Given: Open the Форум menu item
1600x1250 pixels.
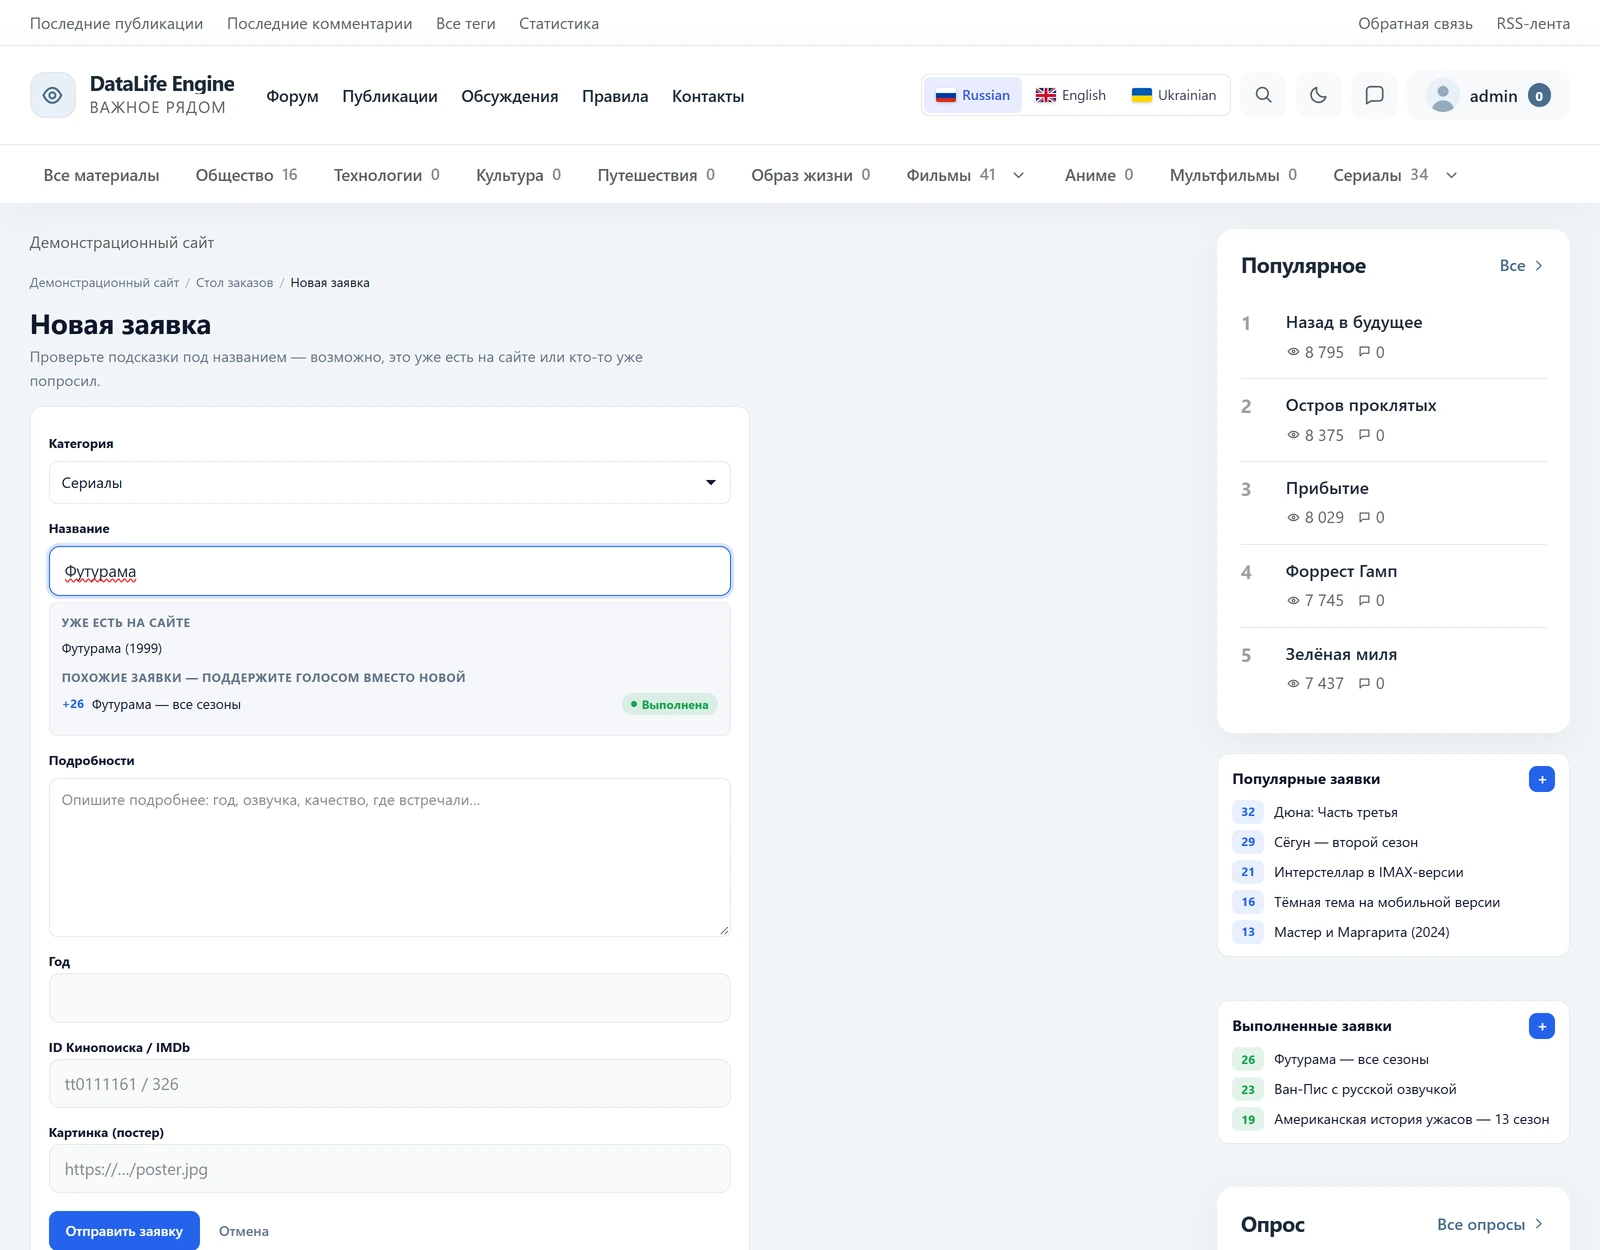Looking at the screenshot, I should coord(292,96).
